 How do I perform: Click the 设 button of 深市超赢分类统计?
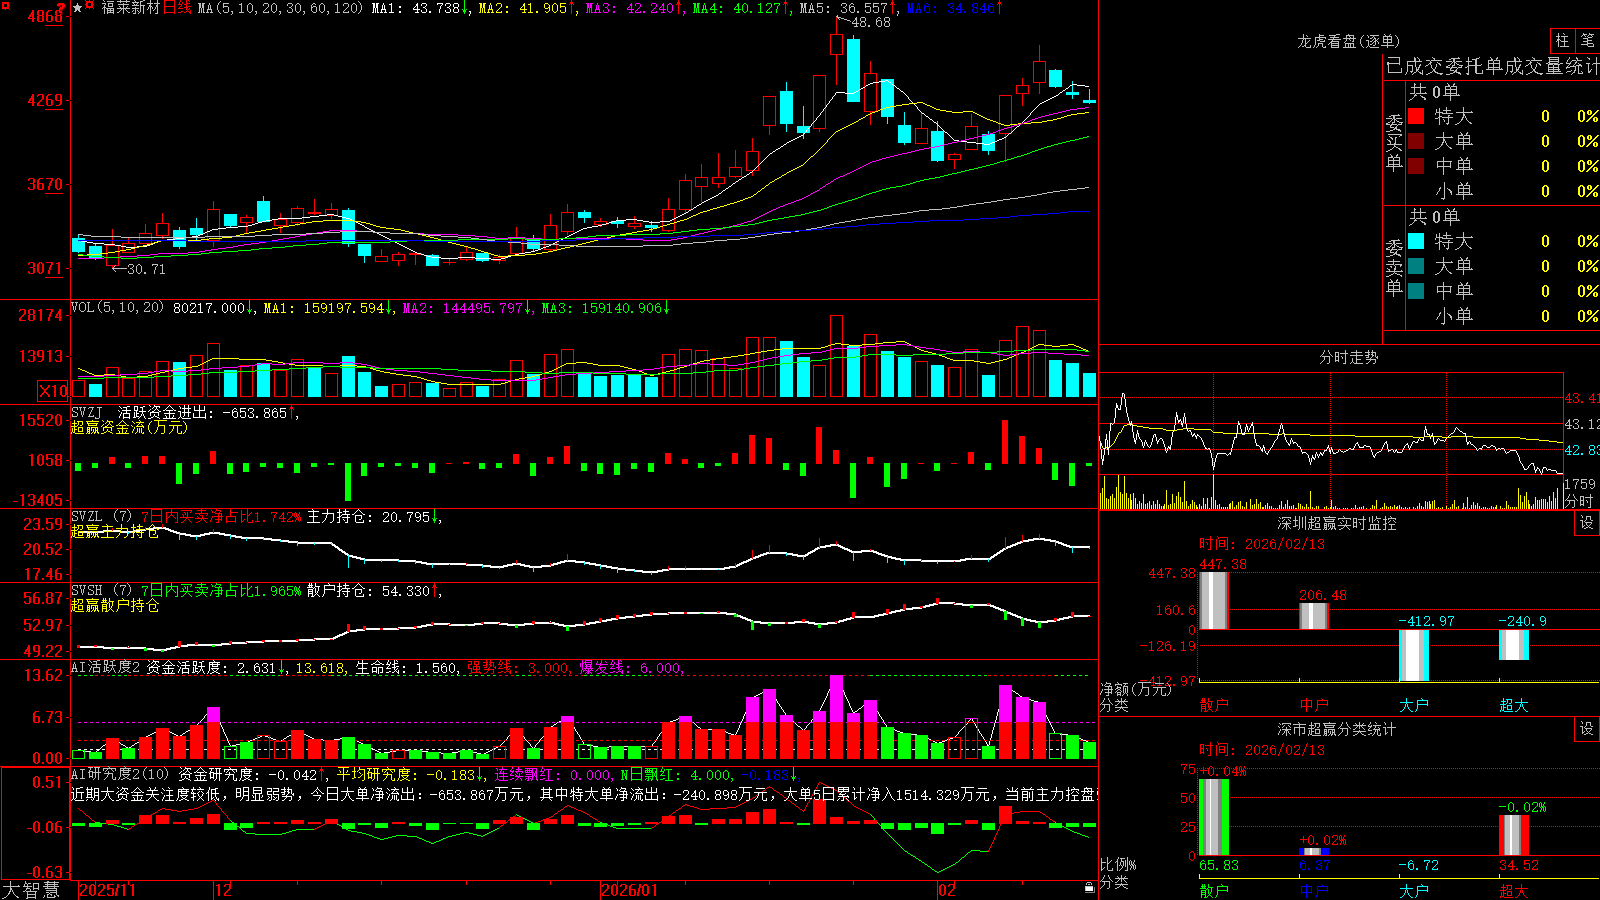pos(1587,729)
